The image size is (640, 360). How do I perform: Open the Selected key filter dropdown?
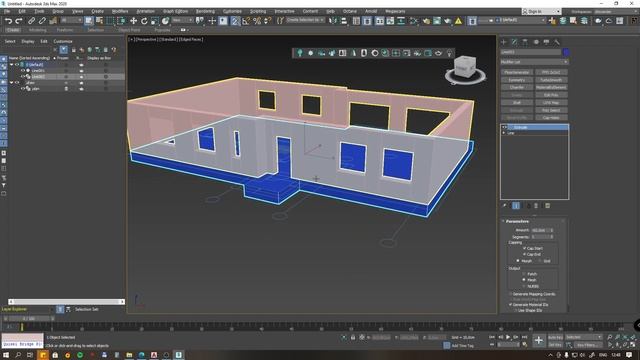click(x=583, y=337)
